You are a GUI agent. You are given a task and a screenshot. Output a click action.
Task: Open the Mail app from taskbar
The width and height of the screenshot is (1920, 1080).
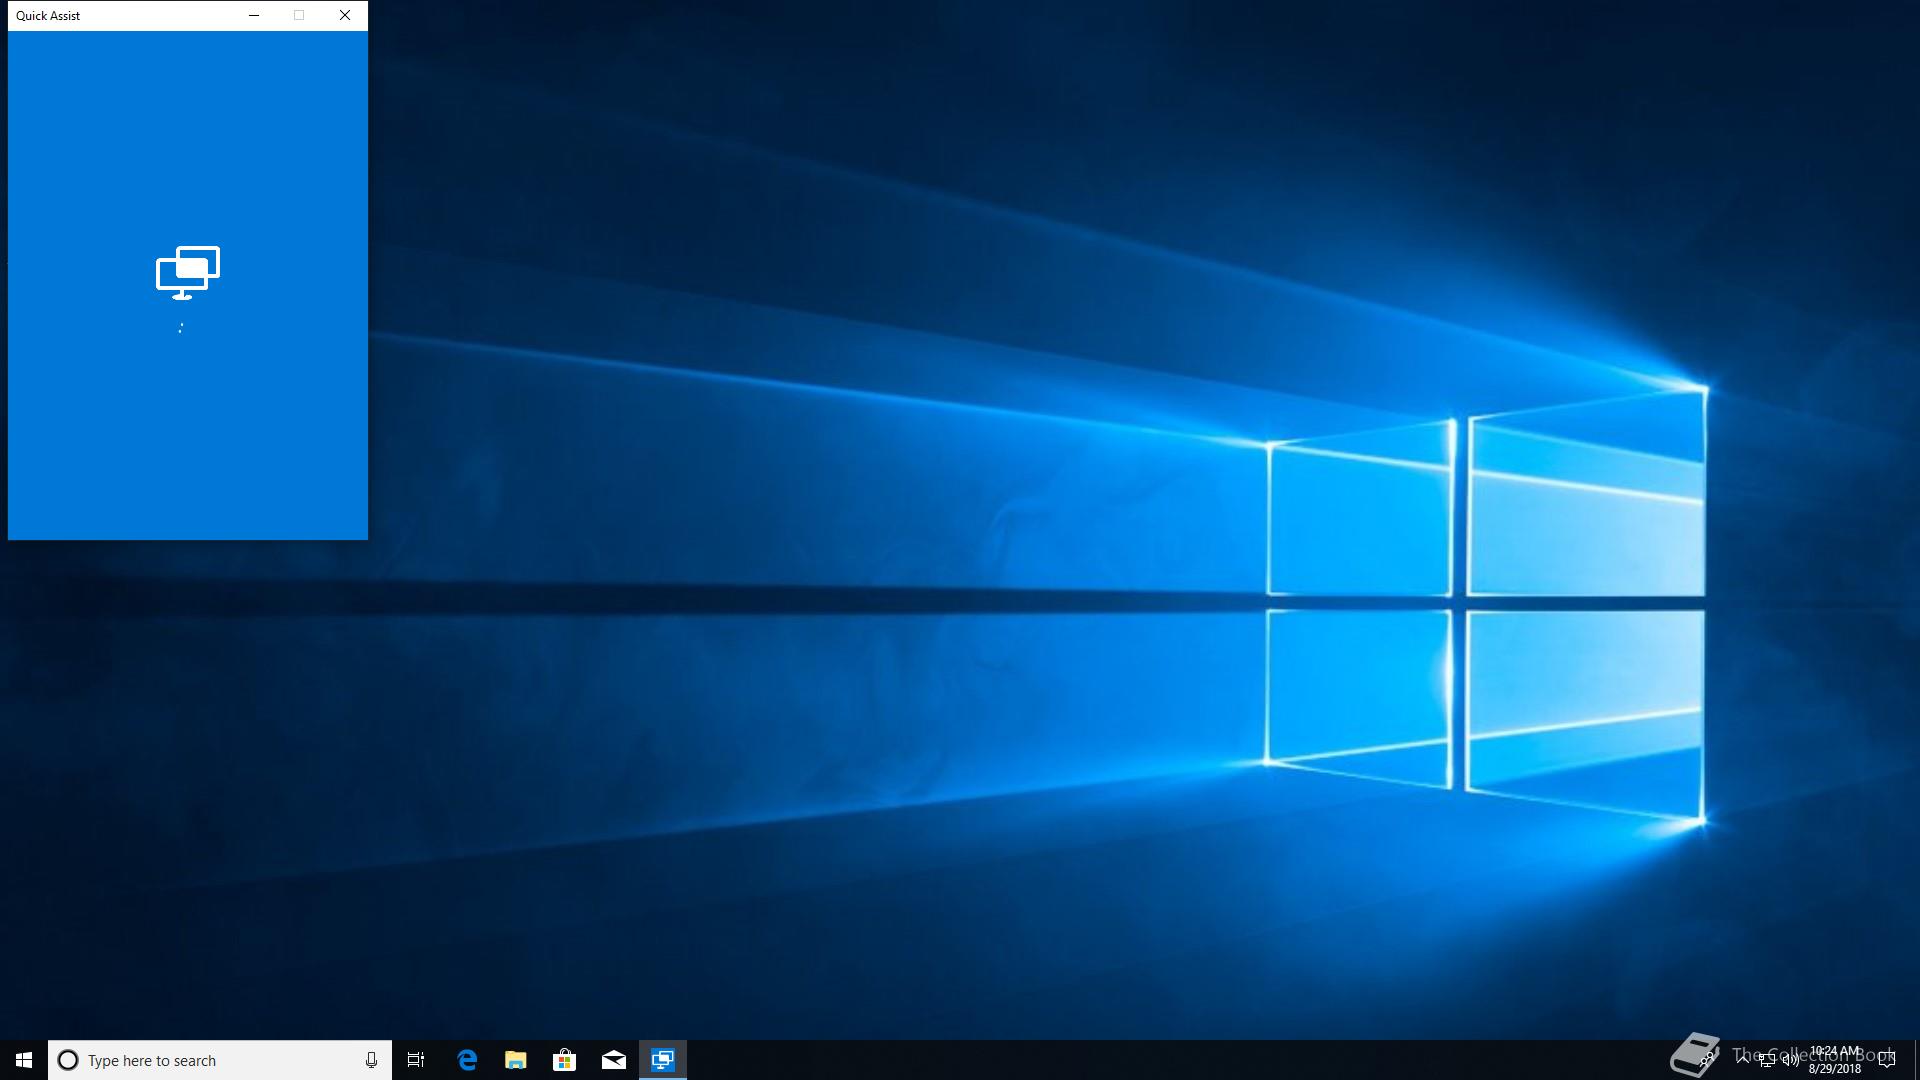[614, 1060]
